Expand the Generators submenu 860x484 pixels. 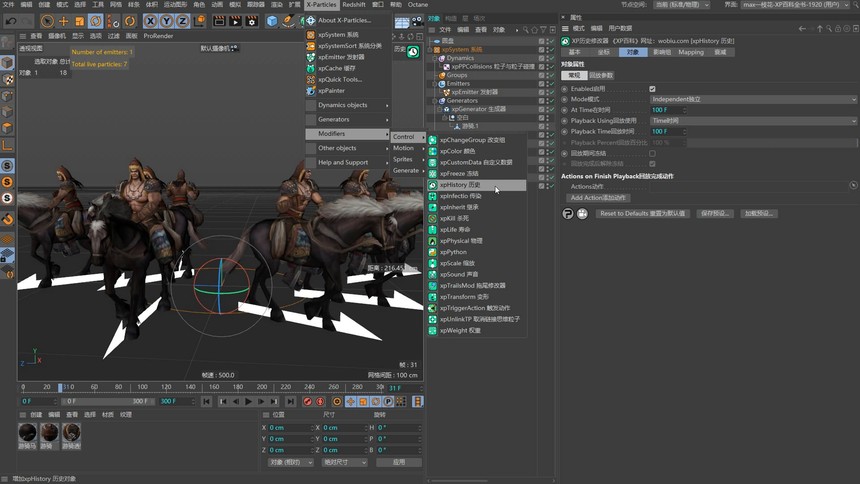point(348,119)
